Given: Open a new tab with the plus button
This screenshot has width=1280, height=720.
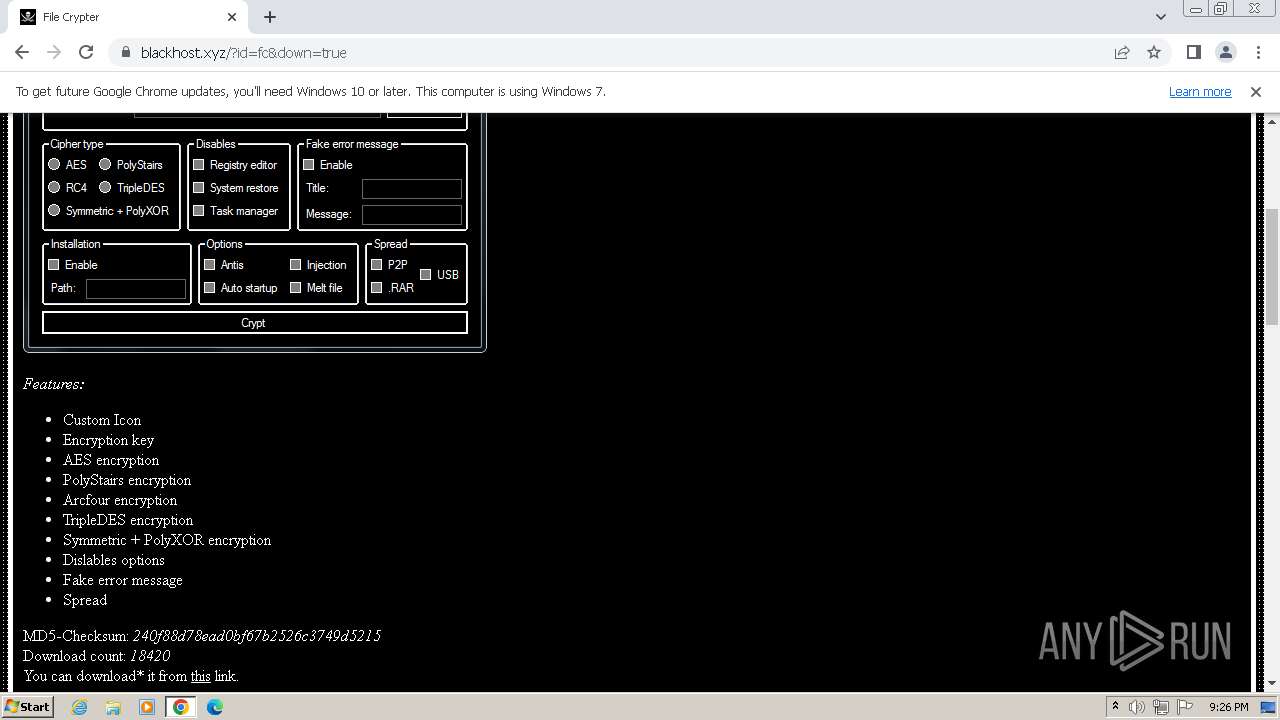Looking at the screenshot, I should 270,17.
